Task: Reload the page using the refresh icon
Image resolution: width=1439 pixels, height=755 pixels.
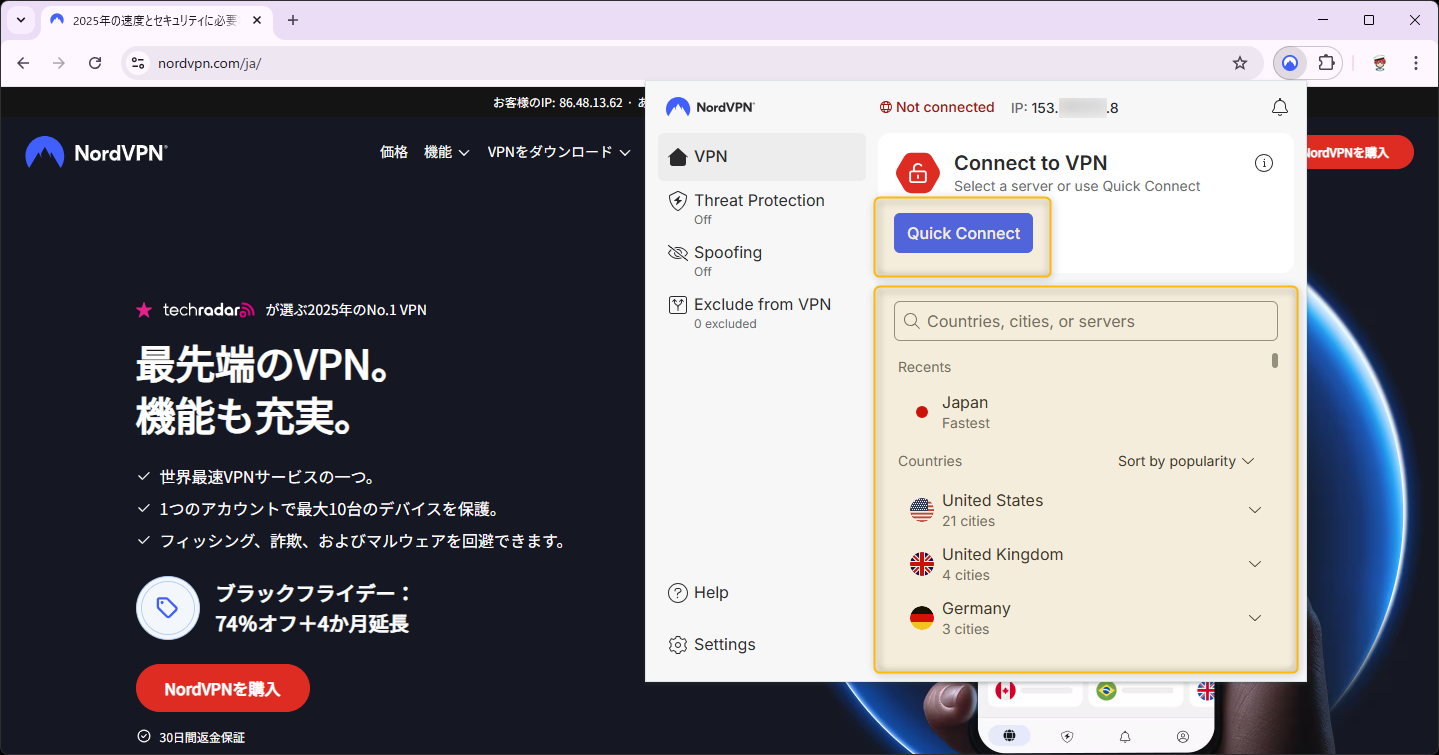Action: tap(95, 63)
